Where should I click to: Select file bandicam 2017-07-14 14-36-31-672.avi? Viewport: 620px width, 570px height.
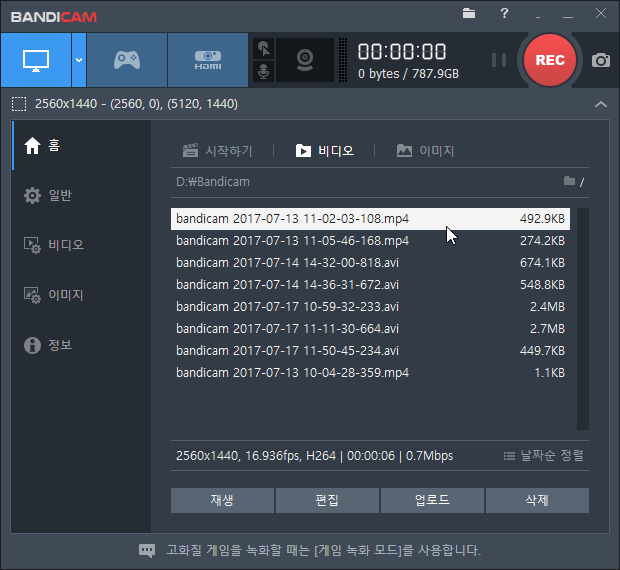pos(370,285)
